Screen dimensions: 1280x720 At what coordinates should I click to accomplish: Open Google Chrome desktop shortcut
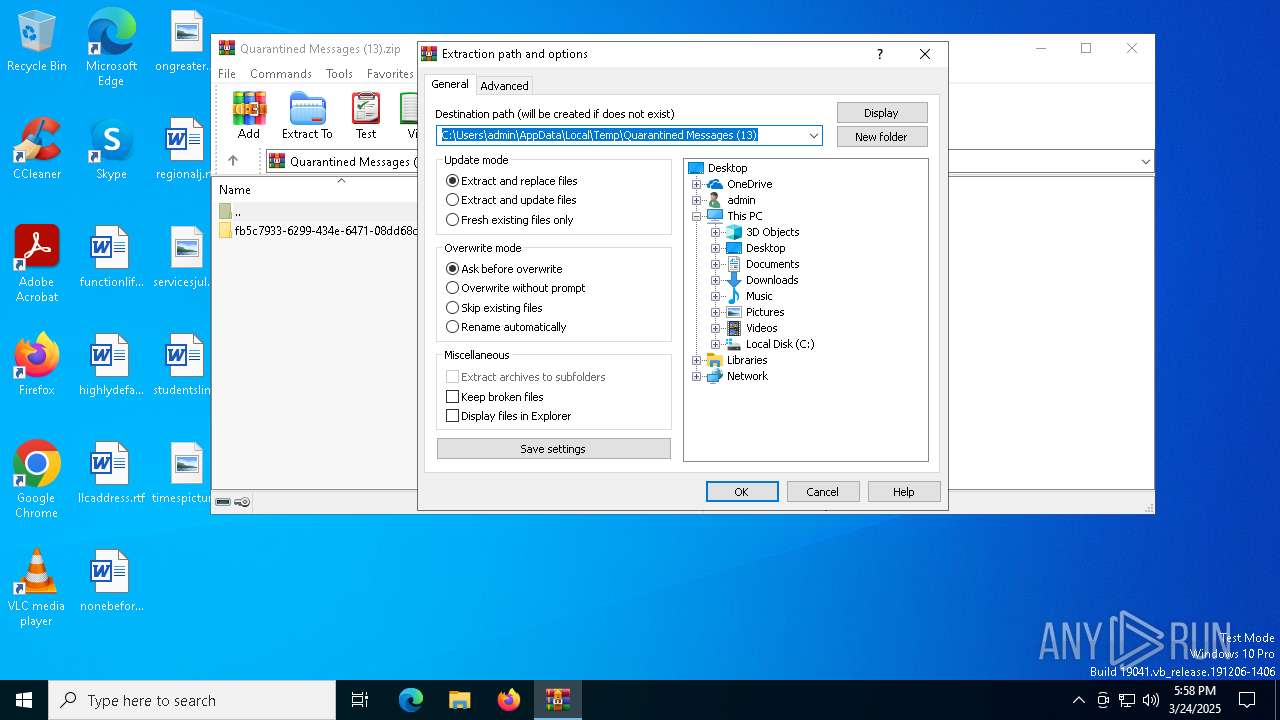37,480
